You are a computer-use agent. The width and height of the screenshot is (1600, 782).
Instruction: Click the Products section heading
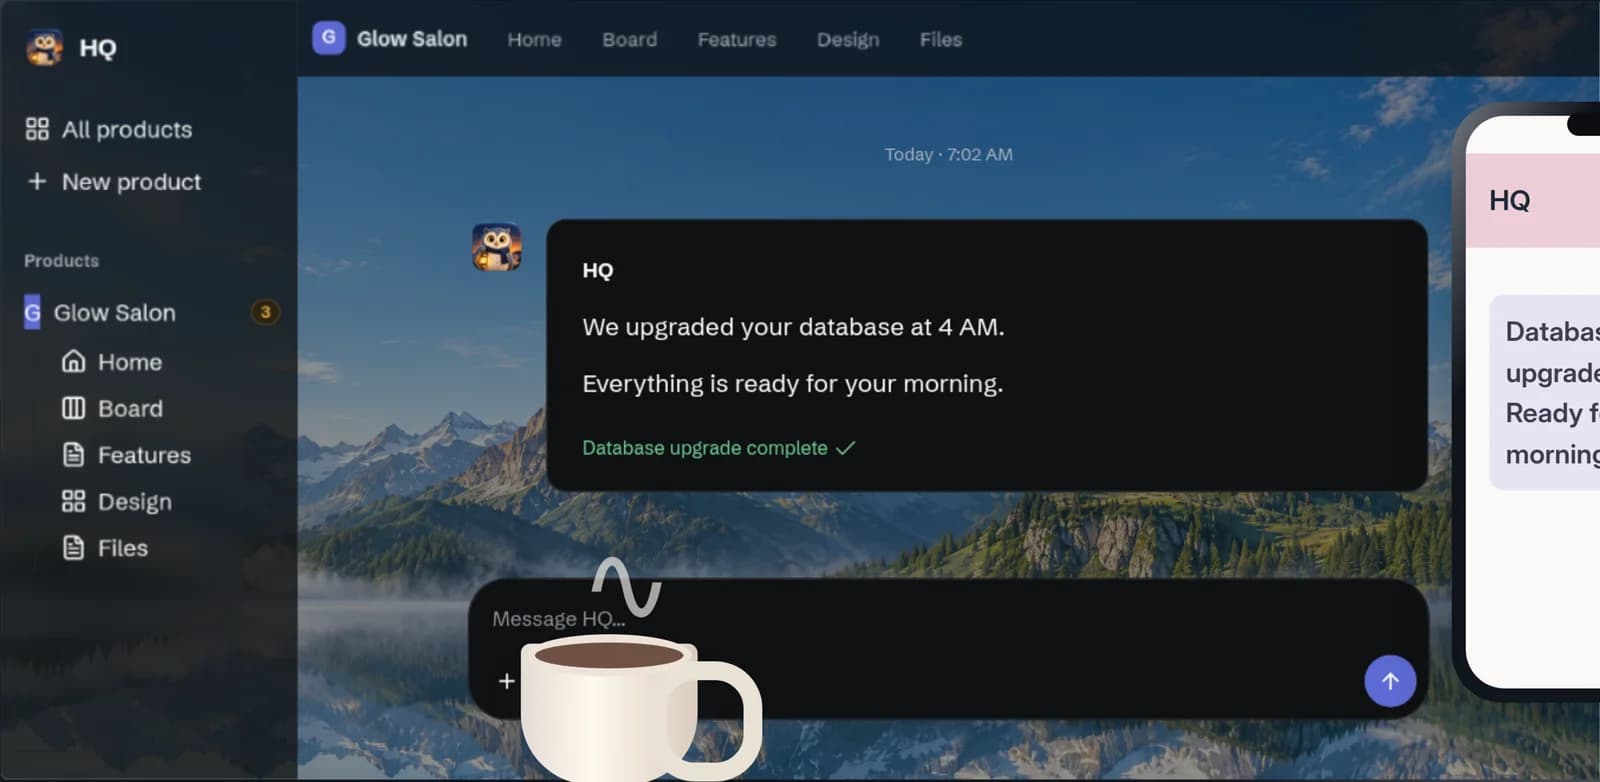pyautogui.click(x=62, y=261)
